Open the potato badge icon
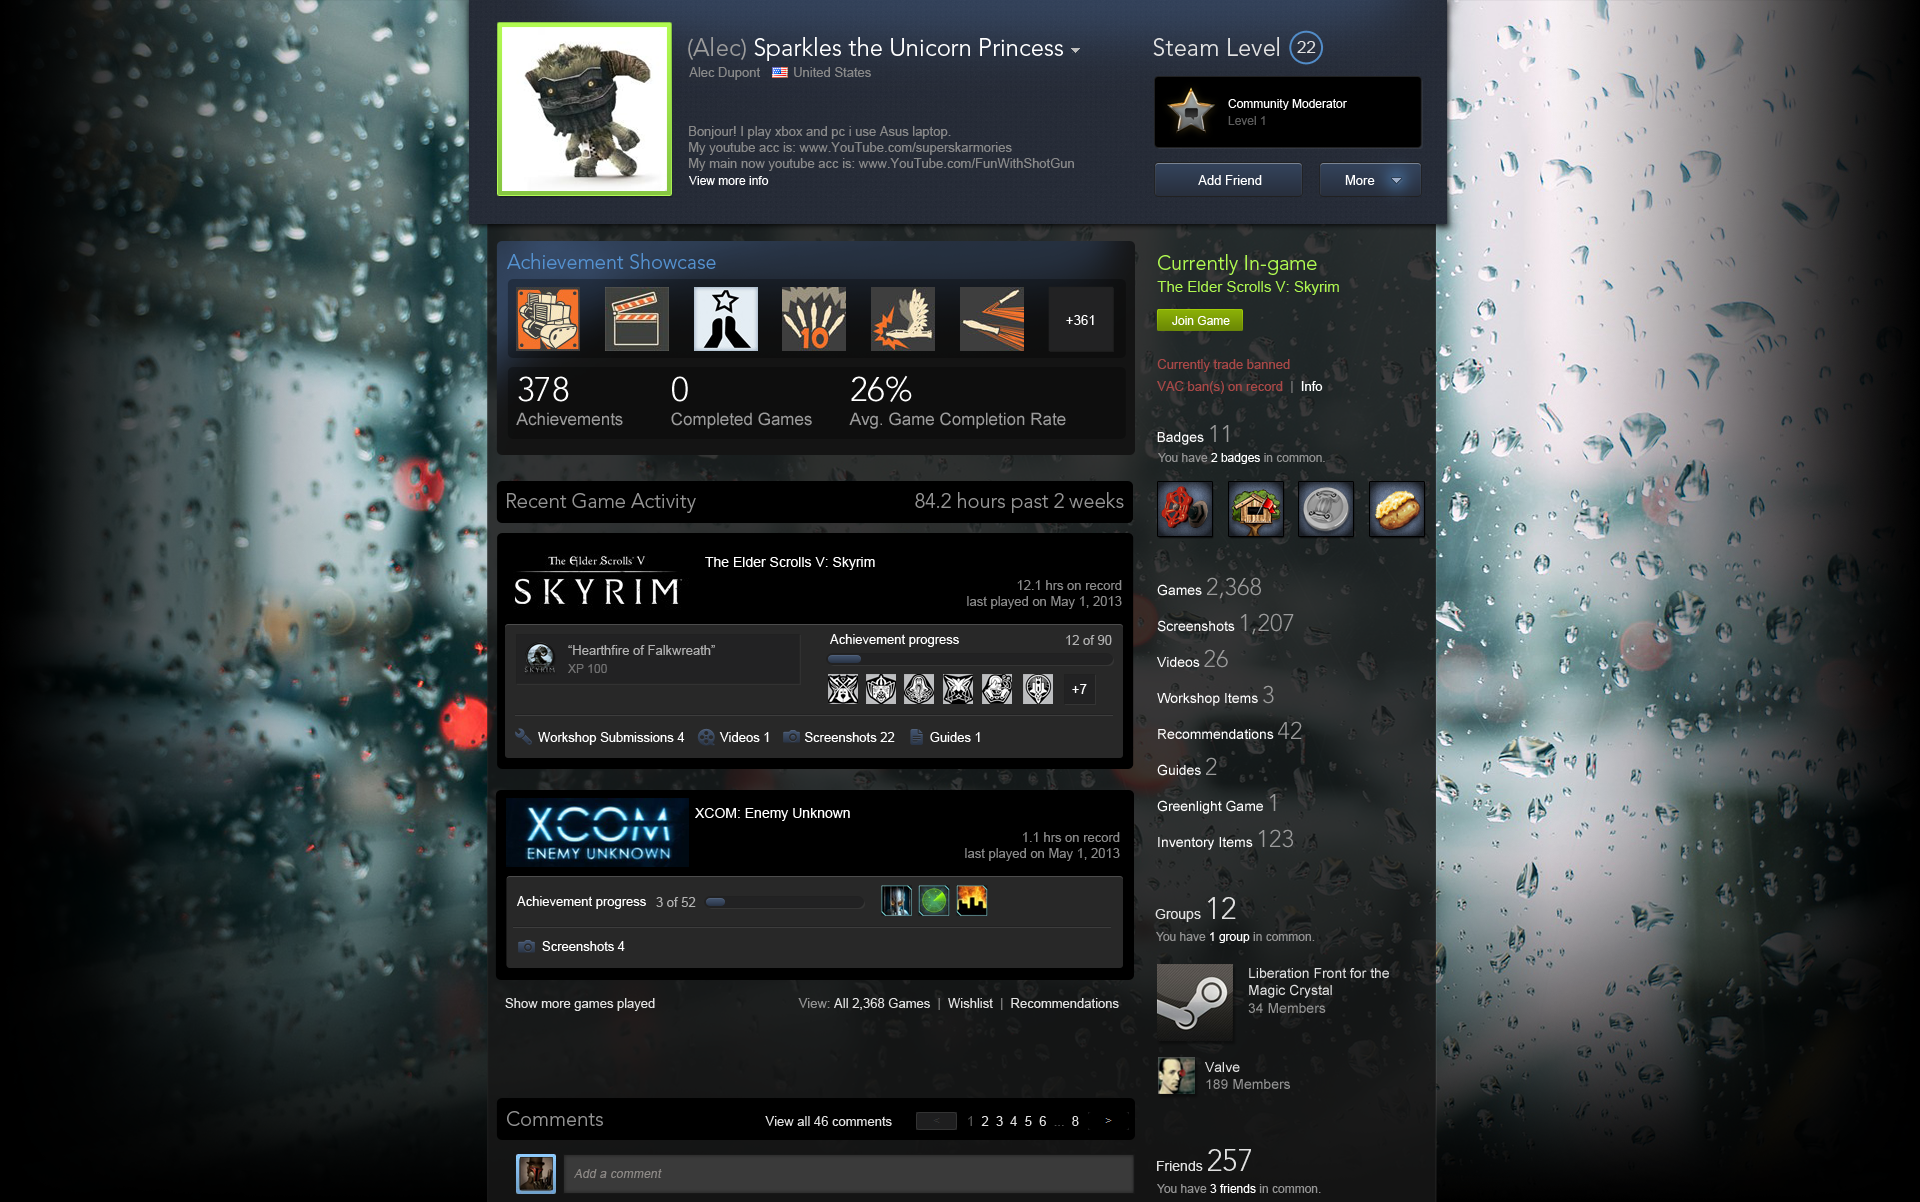The image size is (1920, 1202). 1396,509
